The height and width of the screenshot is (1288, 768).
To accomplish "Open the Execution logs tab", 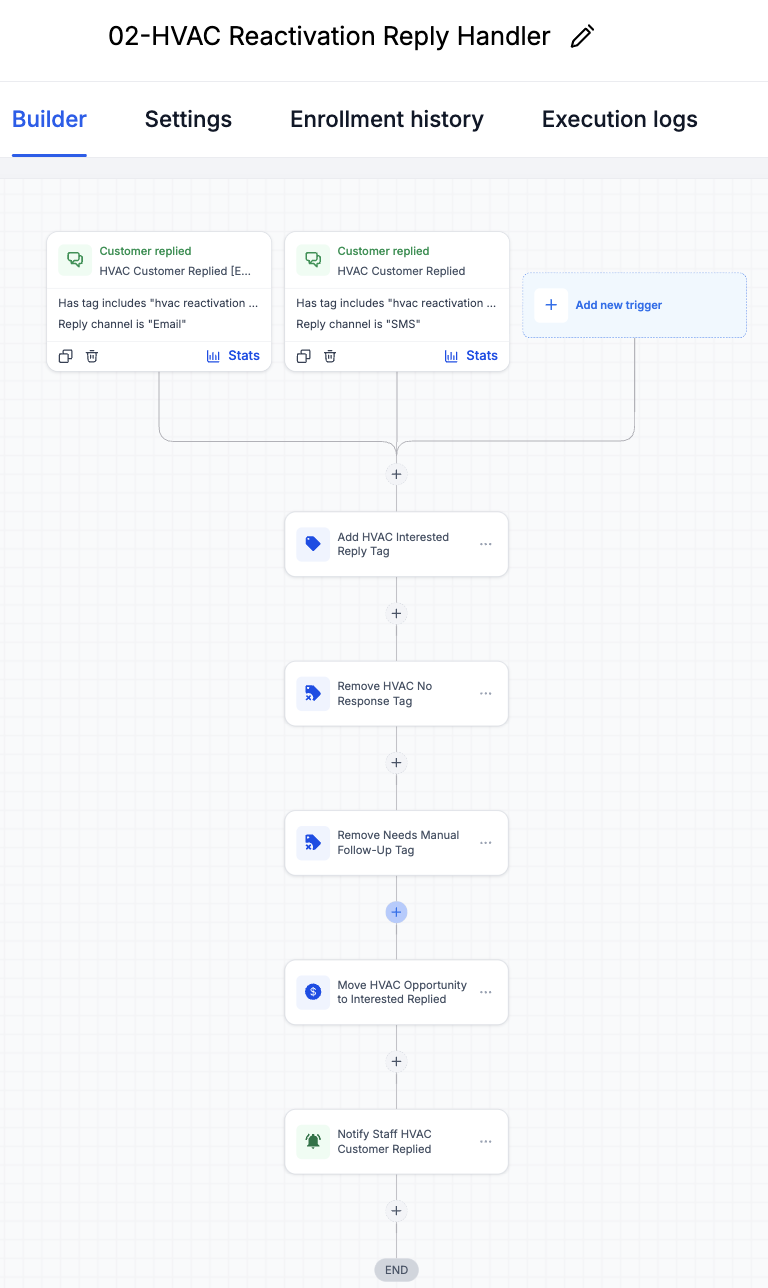I will pyautogui.click(x=620, y=120).
